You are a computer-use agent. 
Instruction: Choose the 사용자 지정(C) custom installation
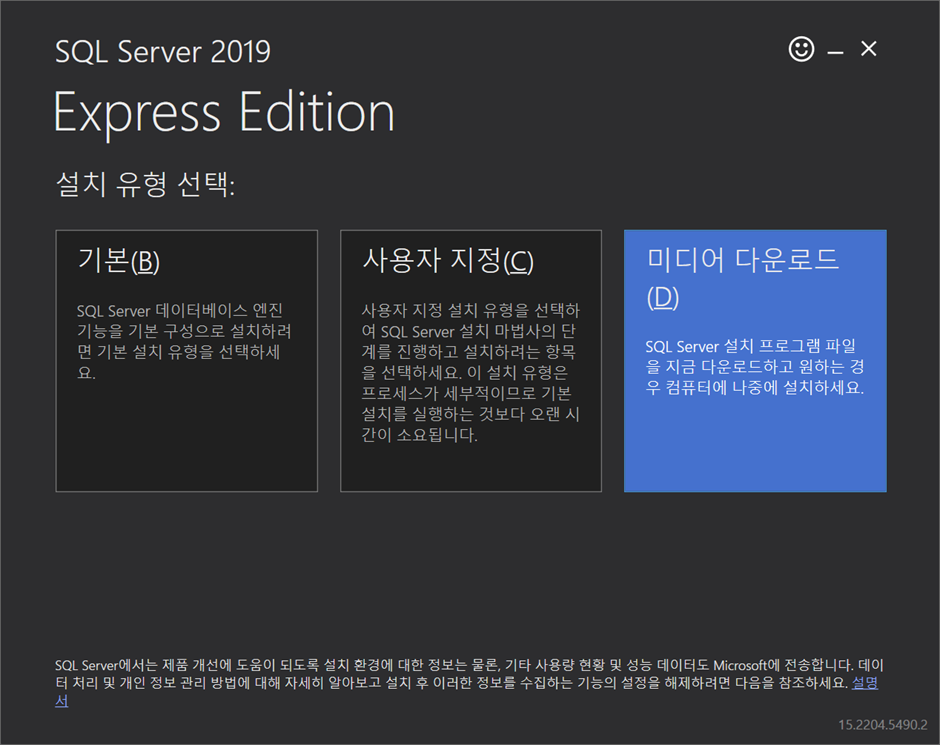coord(471,361)
